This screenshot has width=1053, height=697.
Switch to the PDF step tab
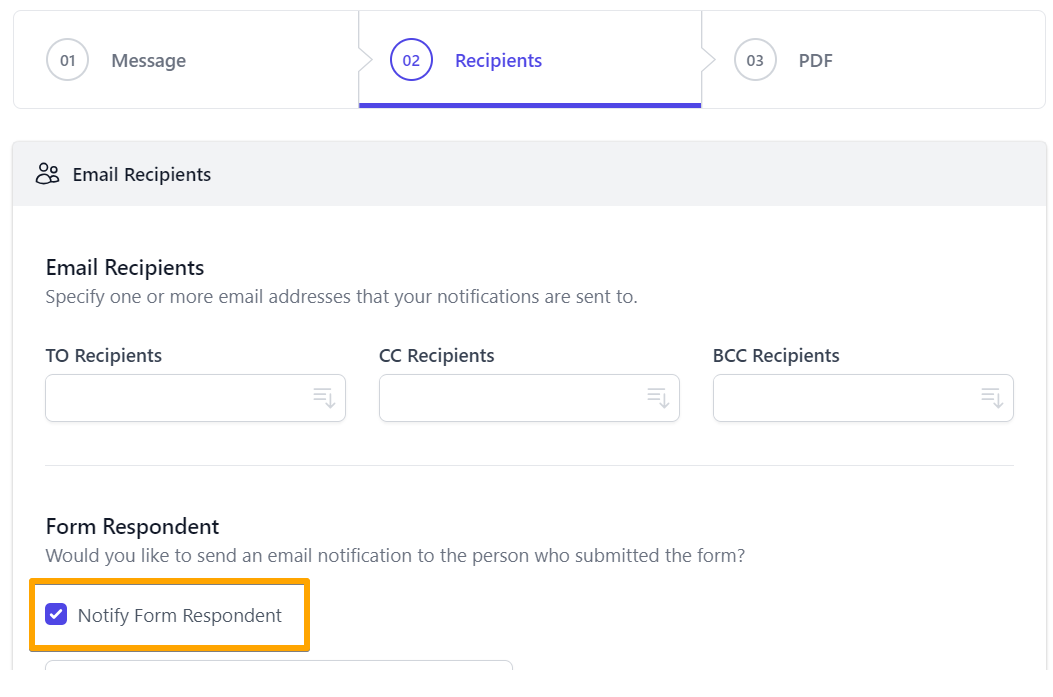pos(815,61)
